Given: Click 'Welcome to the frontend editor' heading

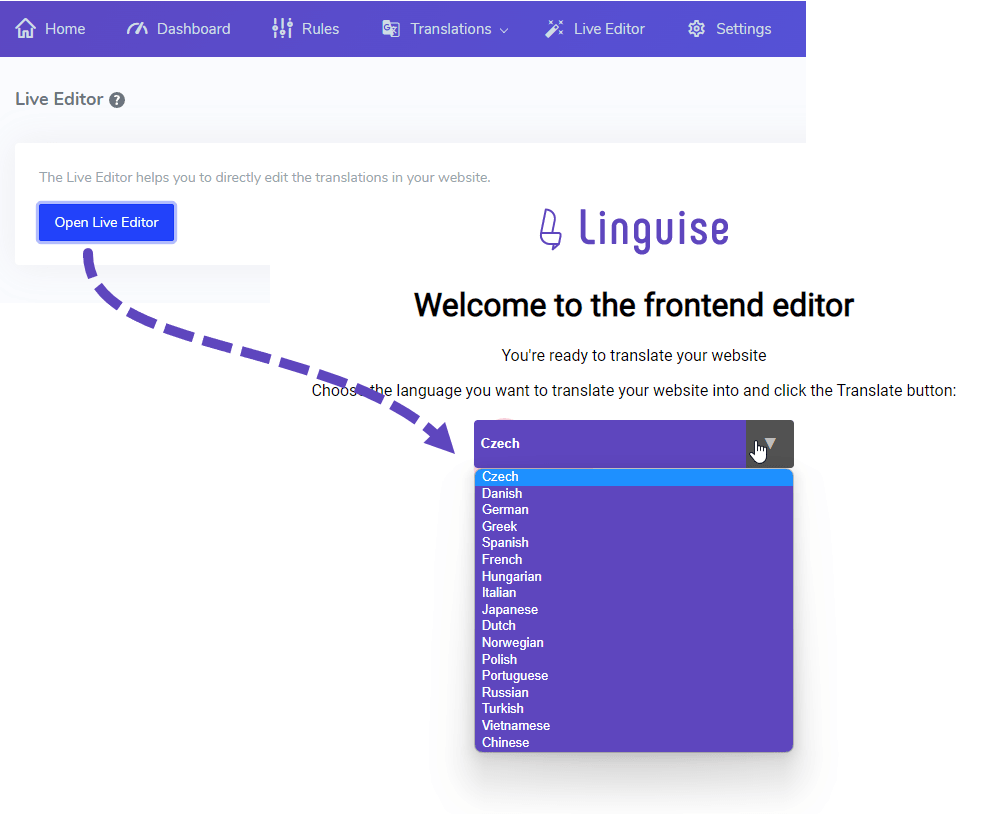Looking at the screenshot, I should pos(634,305).
